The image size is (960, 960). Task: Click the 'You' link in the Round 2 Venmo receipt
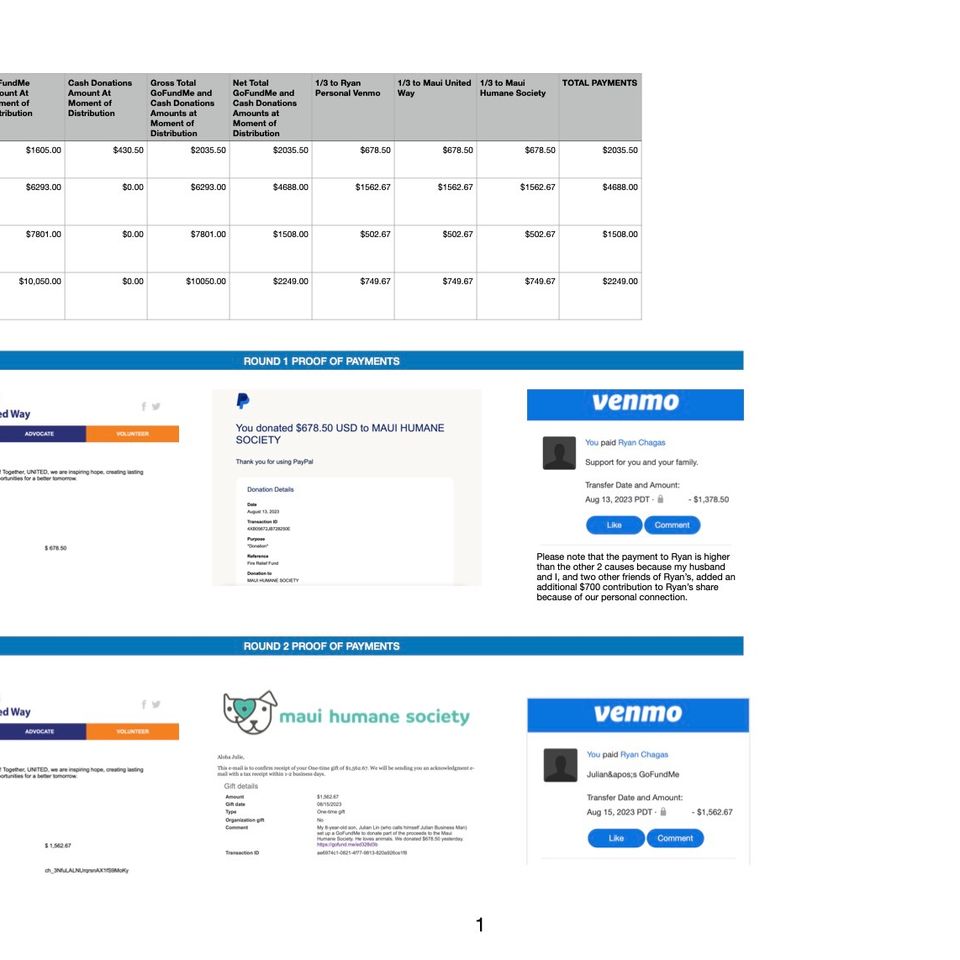[x=593, y=754]
